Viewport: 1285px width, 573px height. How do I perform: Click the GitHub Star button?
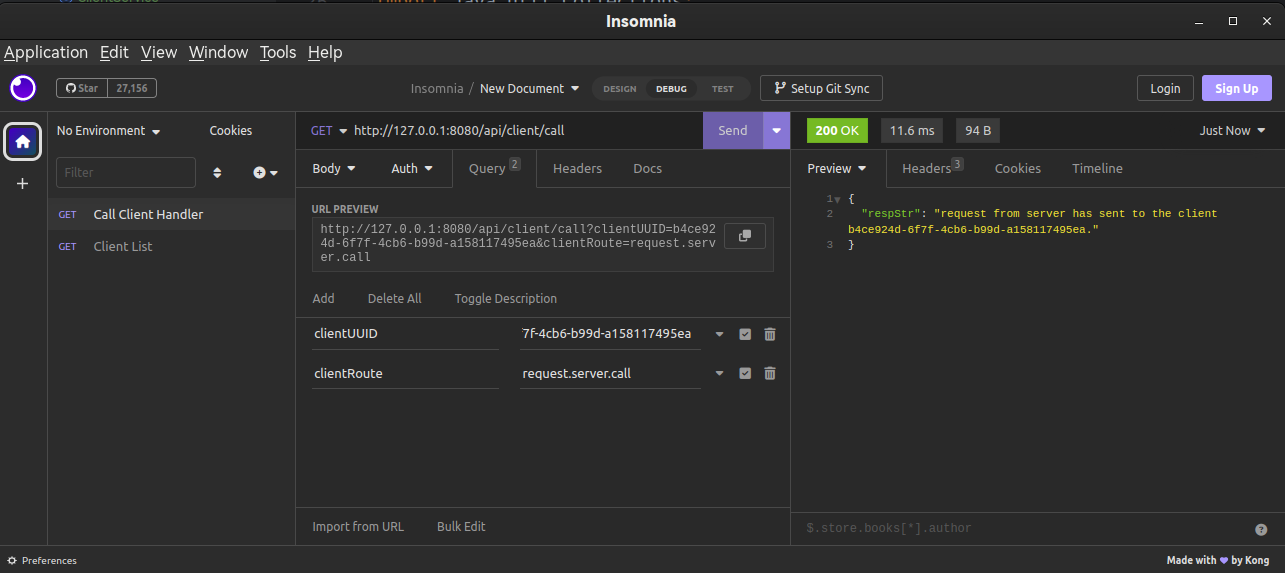tap(82, 88)
